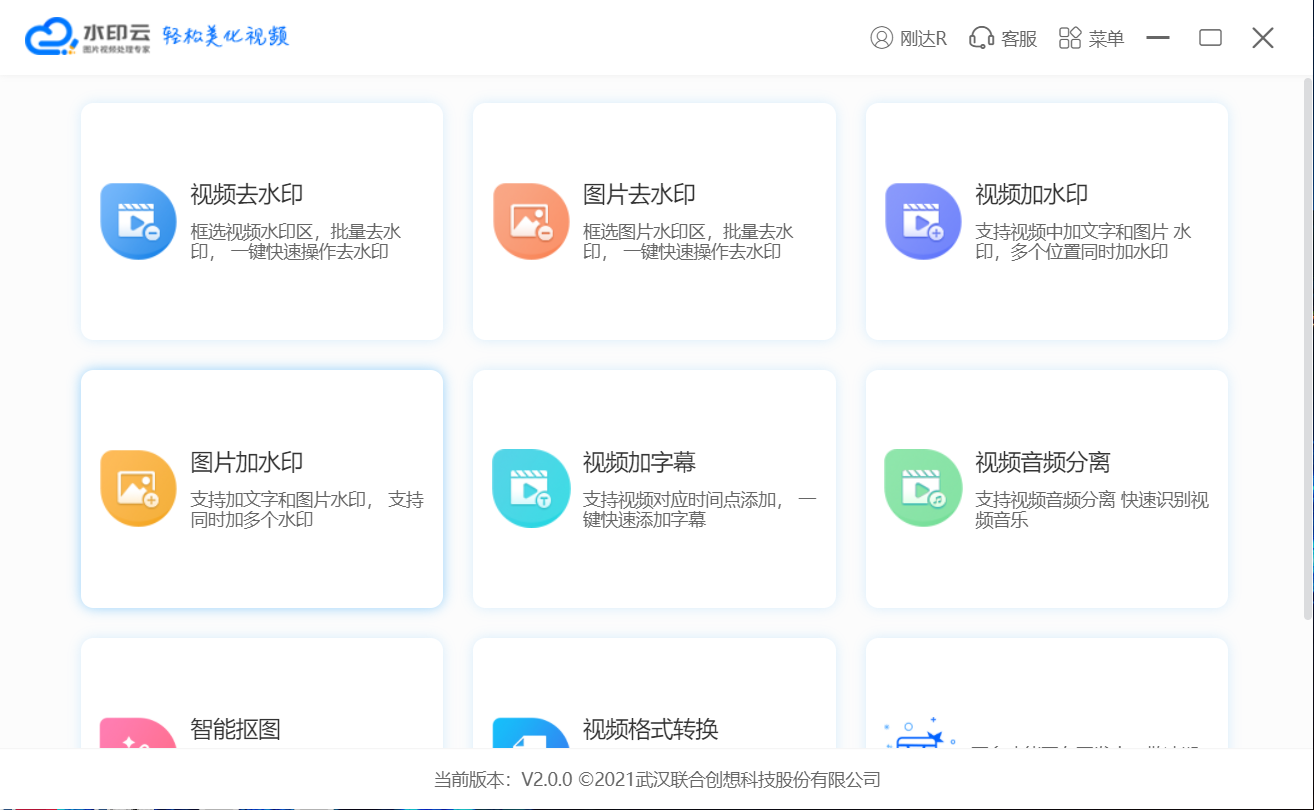Click the pink 智能抠图 icon
The width and height of the screenshot is (1314, 810).
pos(138,733)
